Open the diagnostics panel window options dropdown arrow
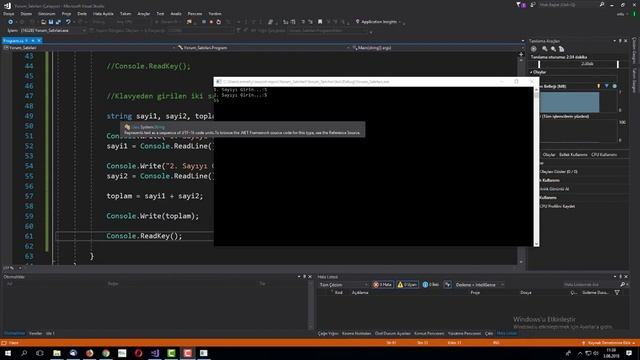The width and height of the screenshot is (640, 360). [614, 41]
